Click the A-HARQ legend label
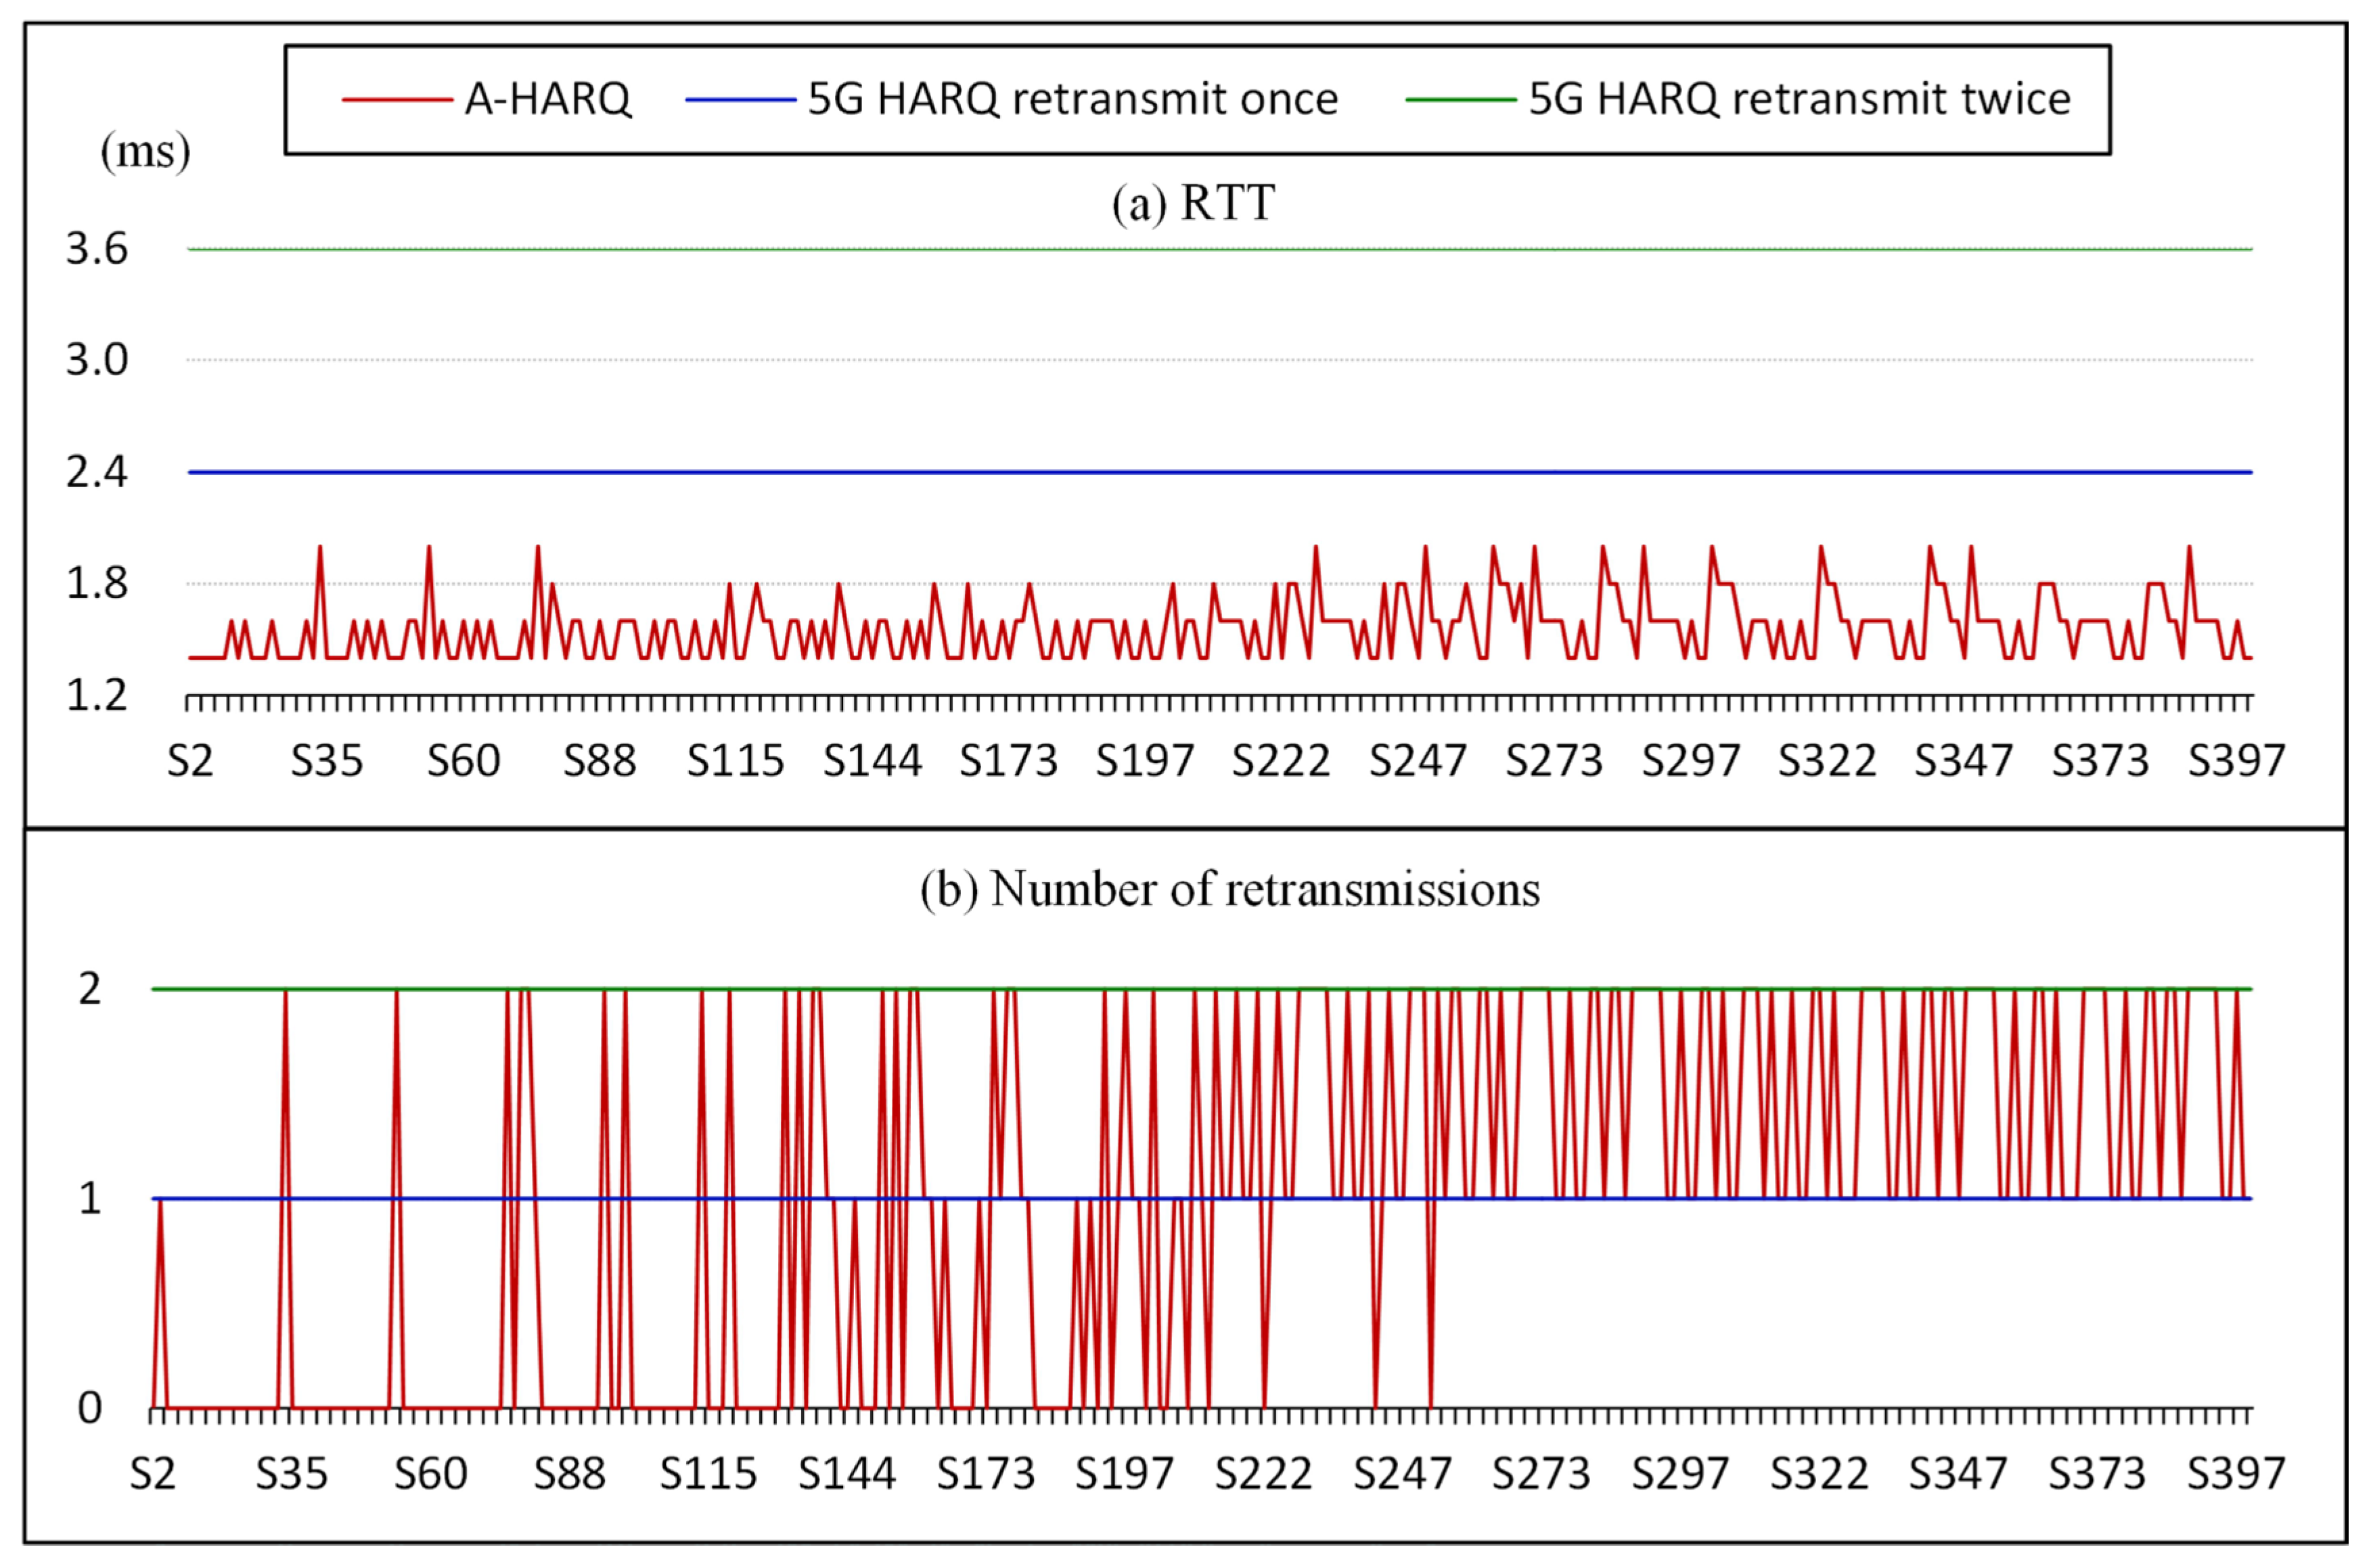The width and height of the screenshot is (2371, 1568). (x=548, y=99)
